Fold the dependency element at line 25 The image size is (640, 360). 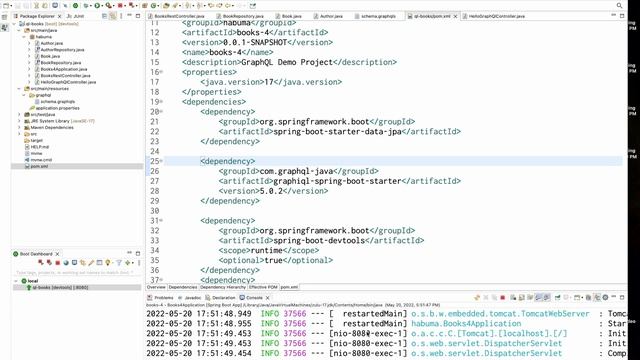[x=161, y=161]
